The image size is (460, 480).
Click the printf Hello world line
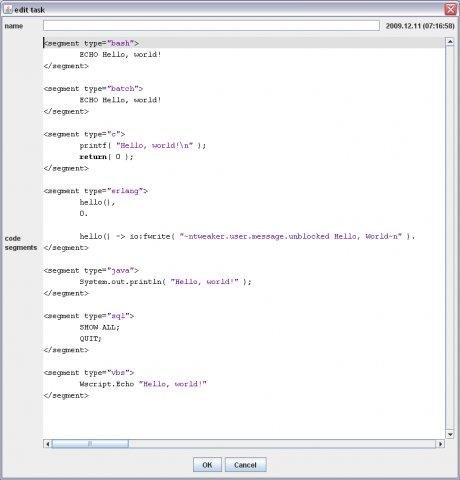coord(143,146)
